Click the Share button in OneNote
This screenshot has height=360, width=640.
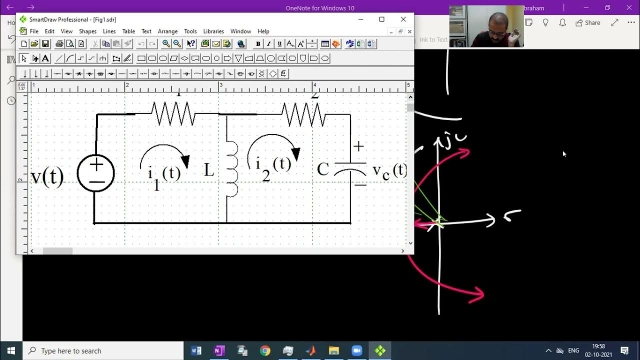[x=588, y=23]
